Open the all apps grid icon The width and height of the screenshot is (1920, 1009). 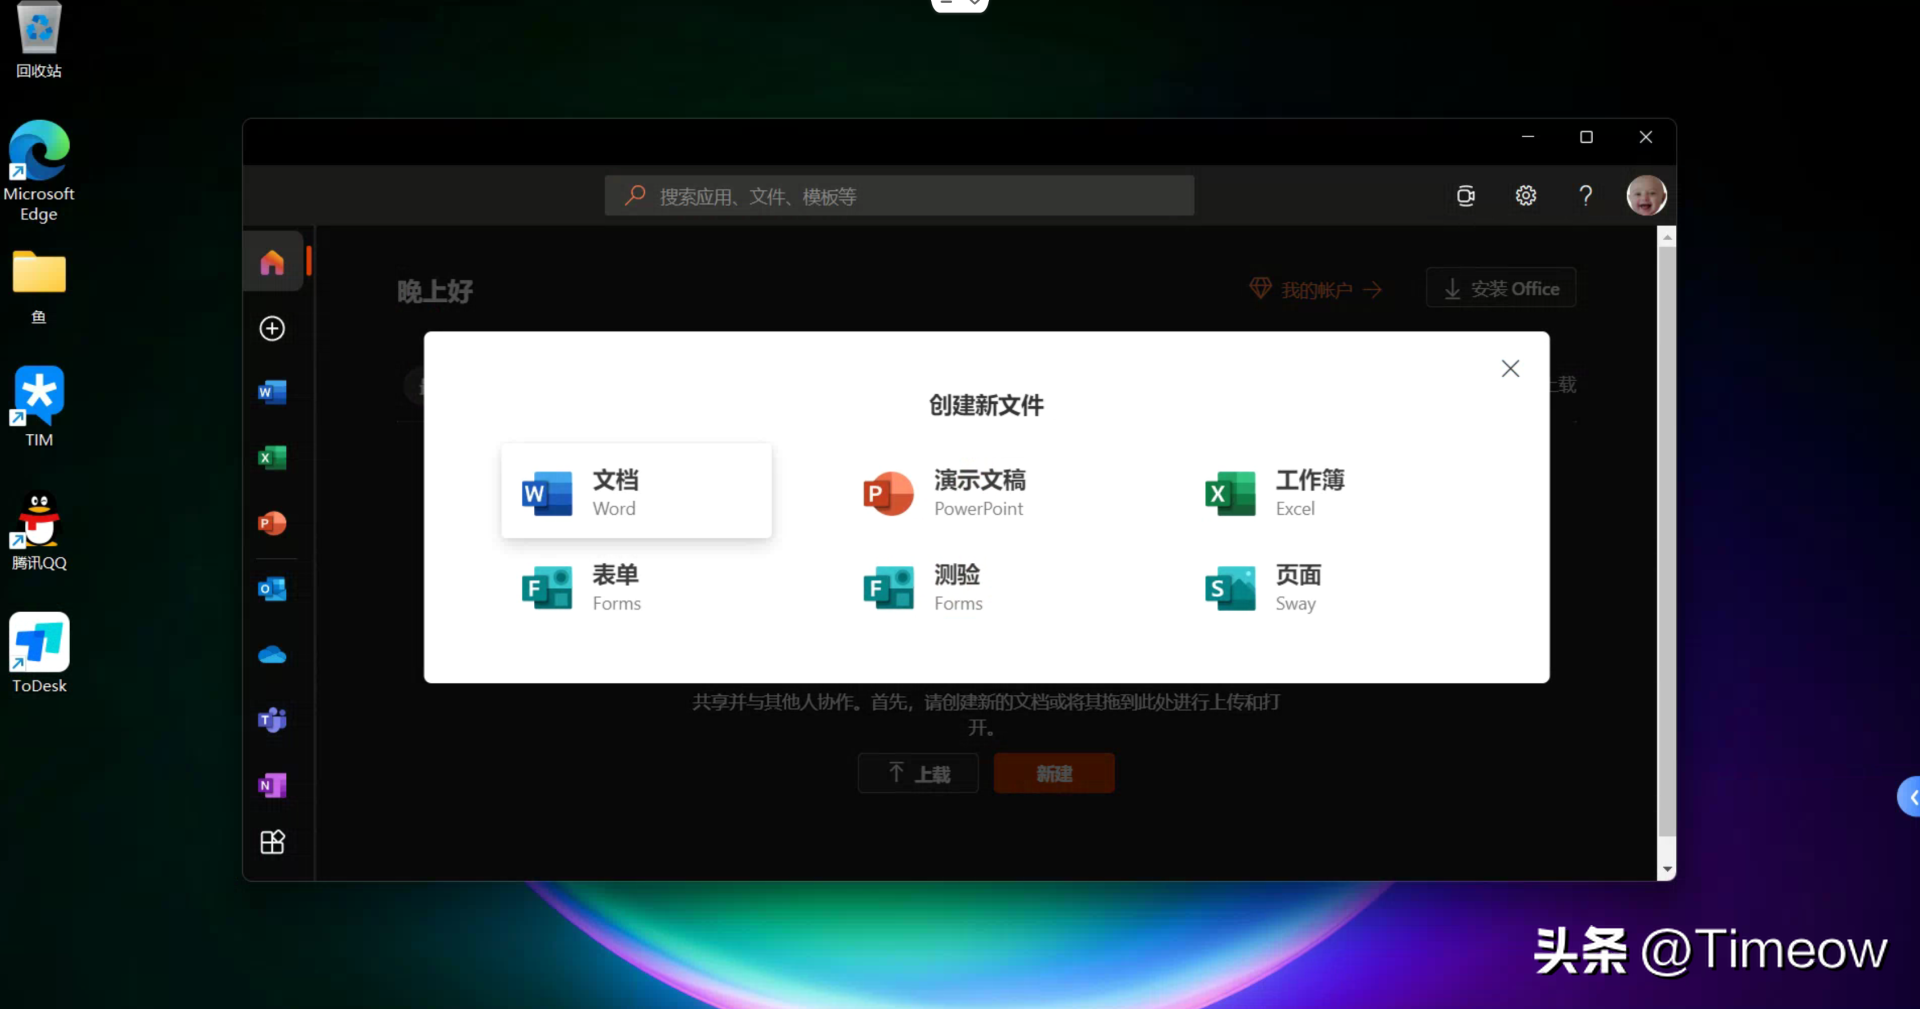[x=272, y=843]
